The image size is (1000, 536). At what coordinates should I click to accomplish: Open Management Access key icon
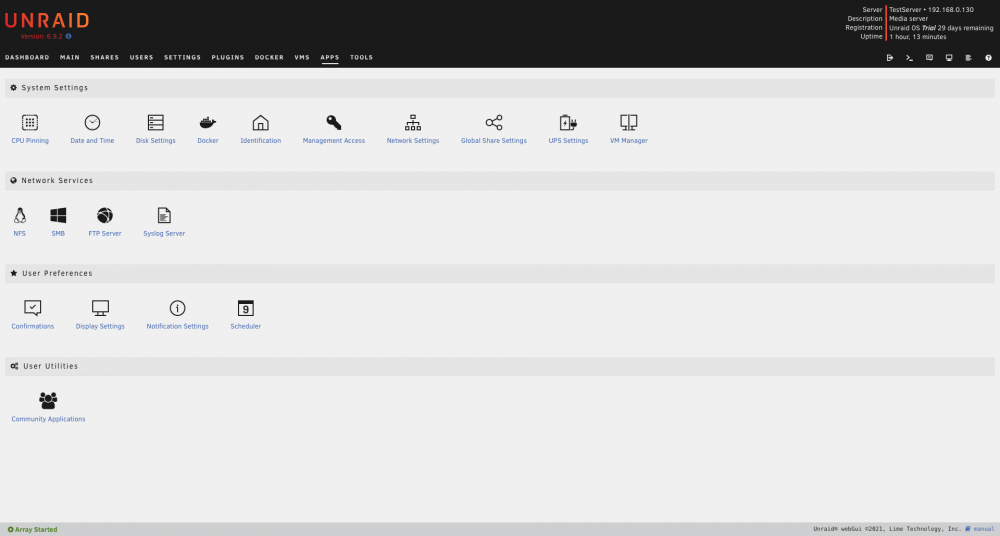point(334,123)
